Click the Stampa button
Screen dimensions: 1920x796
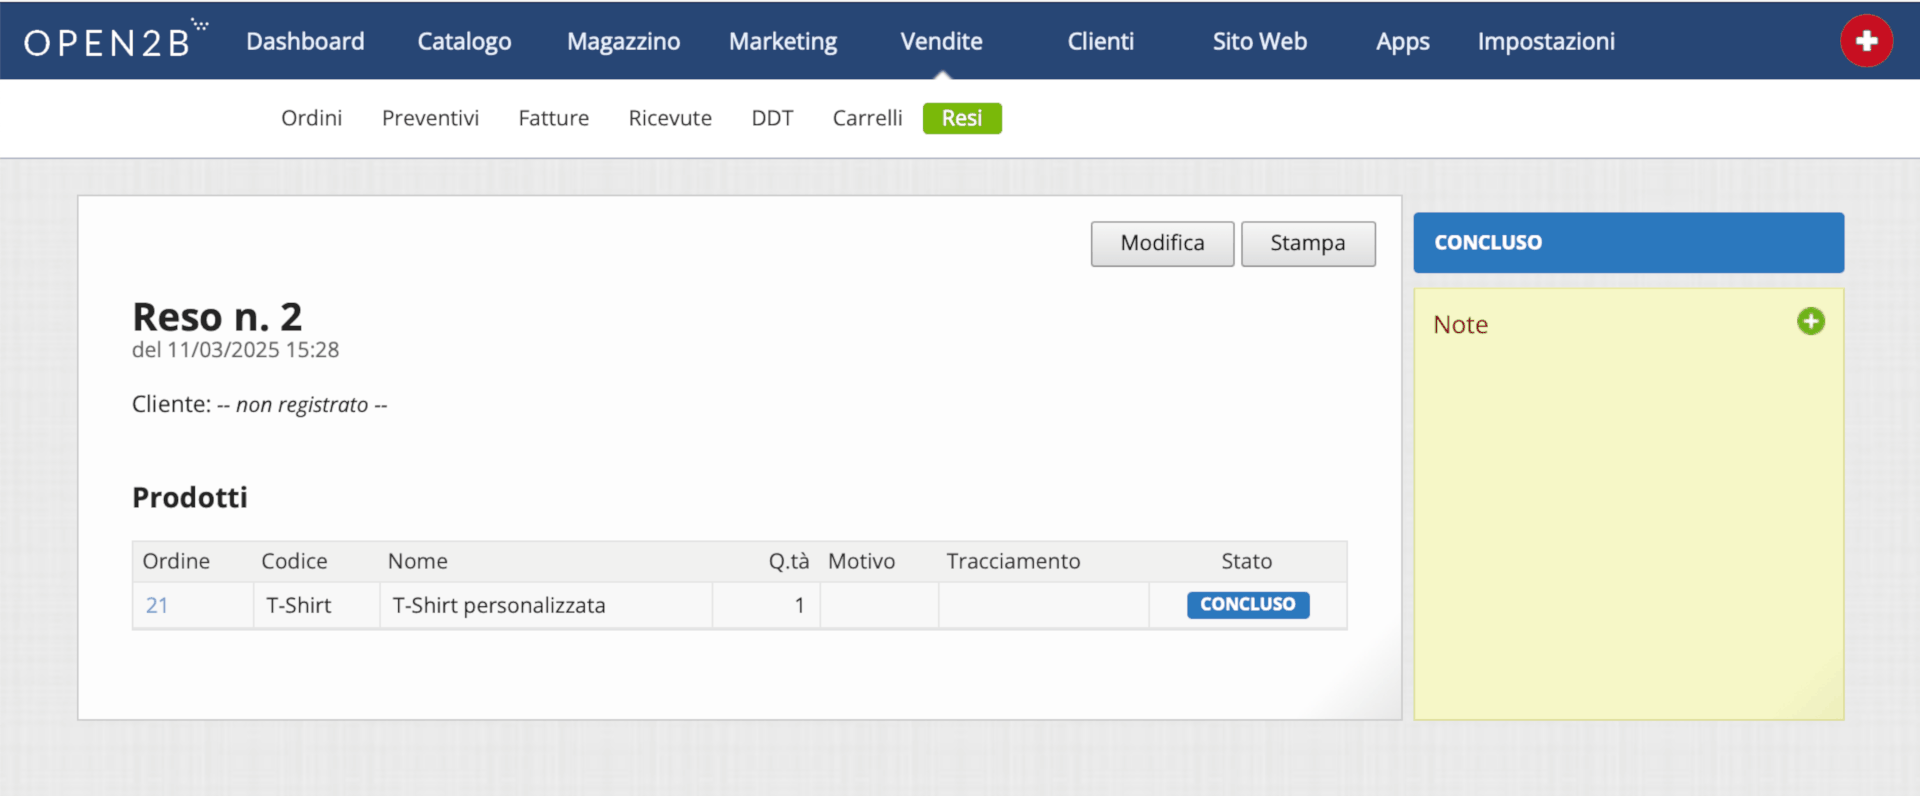[1308, 243]
